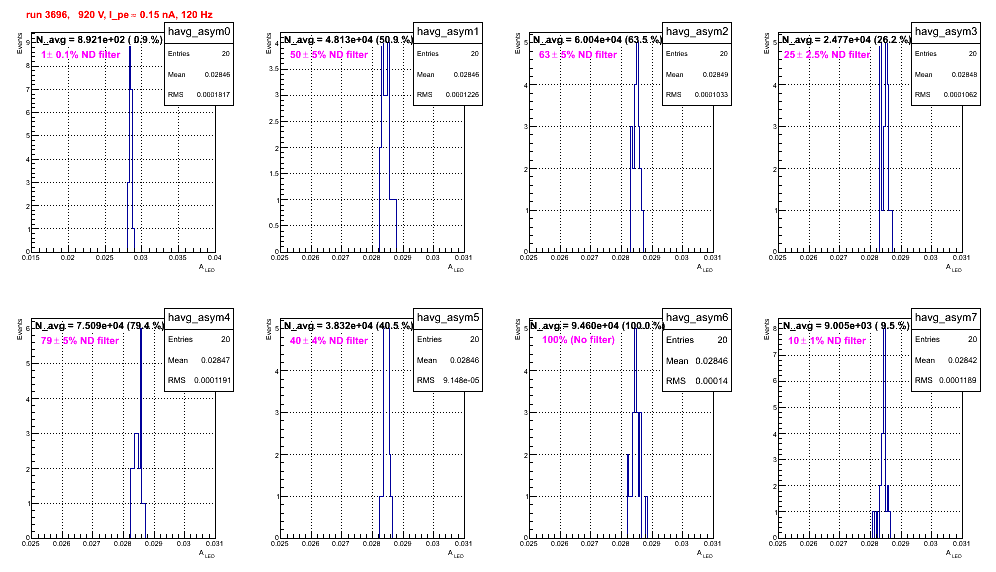The image size is (996, 572).
Task: Select the havg_asym6 stats box title
Action: coord(697,317)
